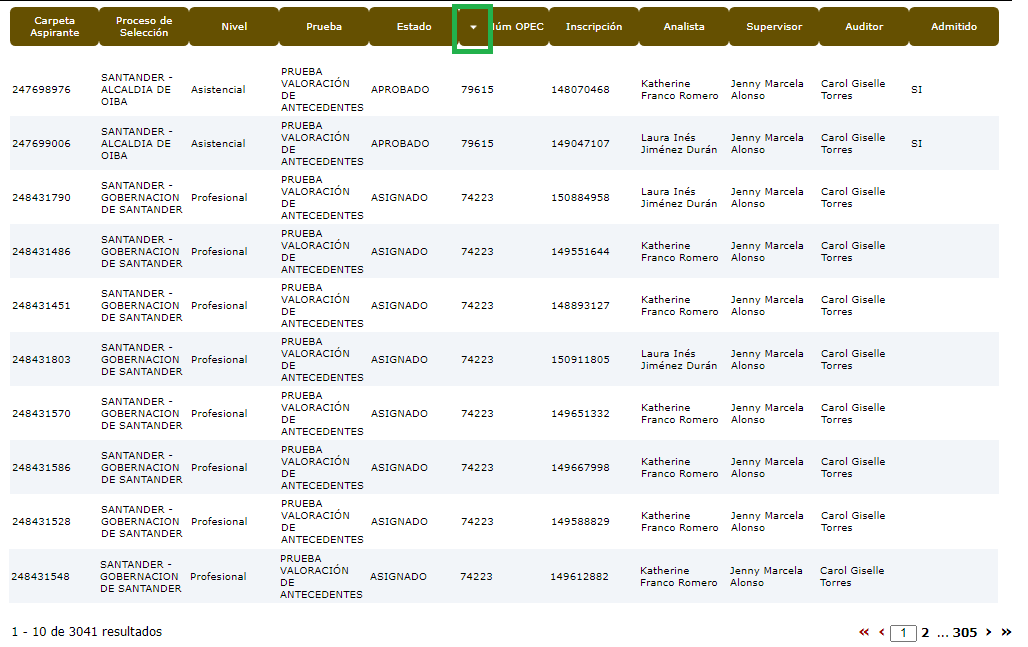Screen dimensions: 1028x647
Task: Click the Supervisor column header
Action: (774, 27)
